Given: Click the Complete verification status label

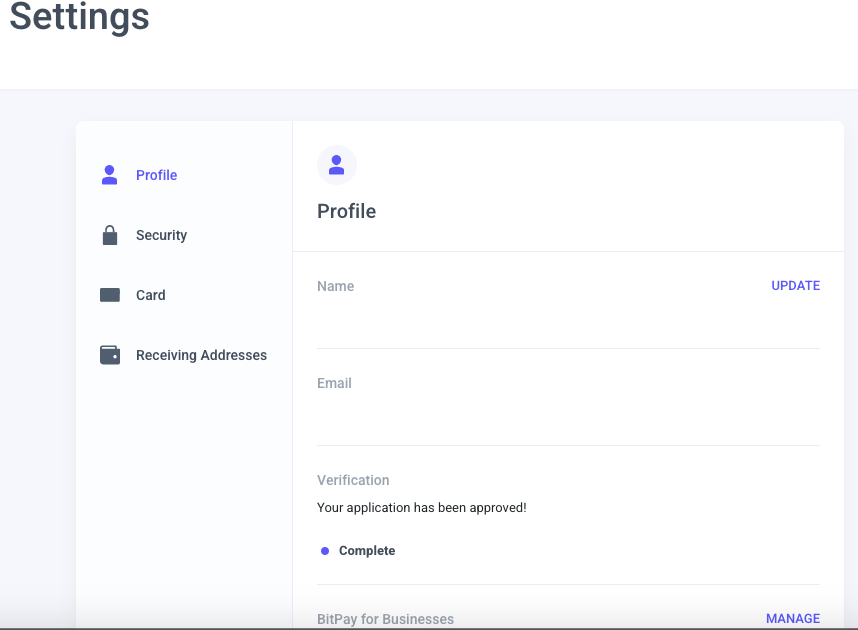Looking at the screenshot, I should [367, 550].
